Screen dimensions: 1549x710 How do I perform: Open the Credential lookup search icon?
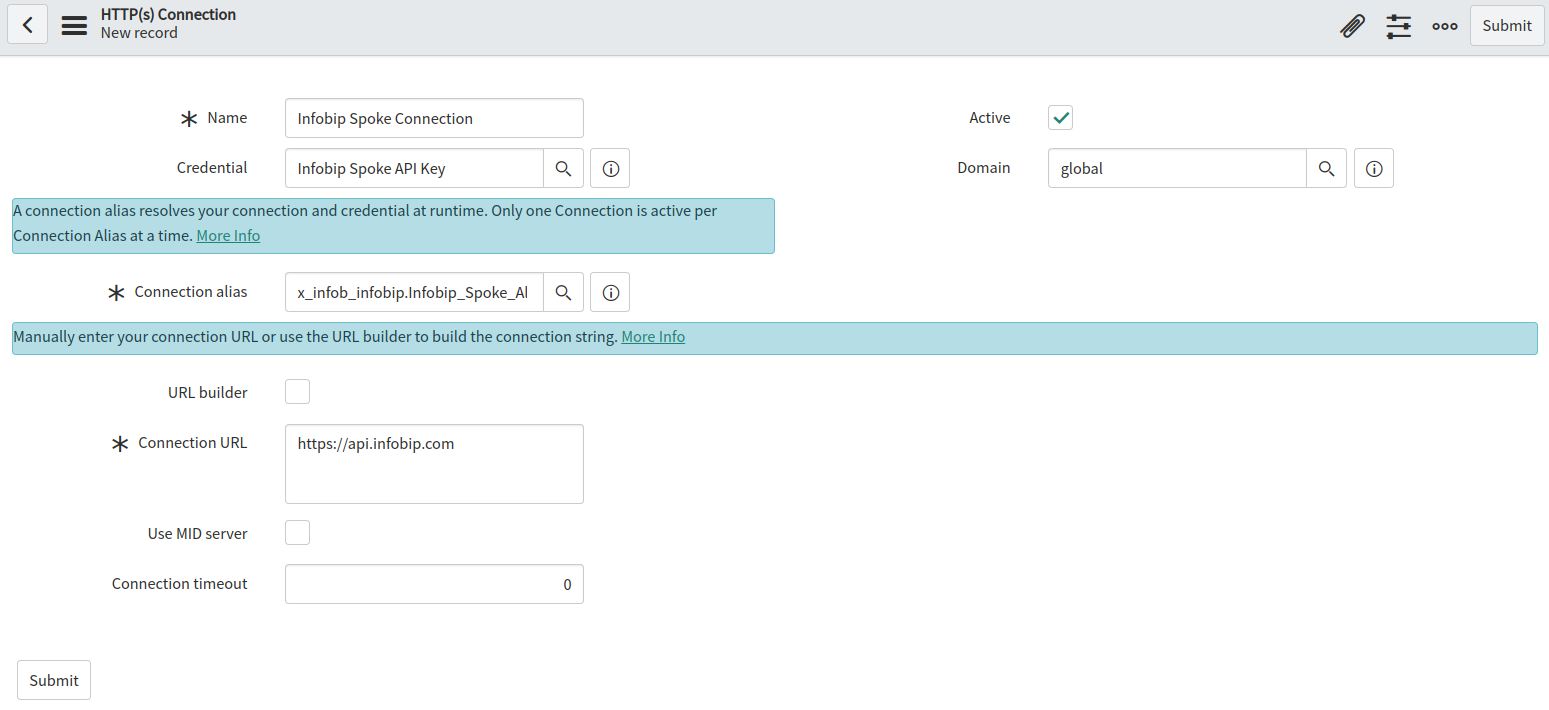pyautogui.click(x=563, y=169)
